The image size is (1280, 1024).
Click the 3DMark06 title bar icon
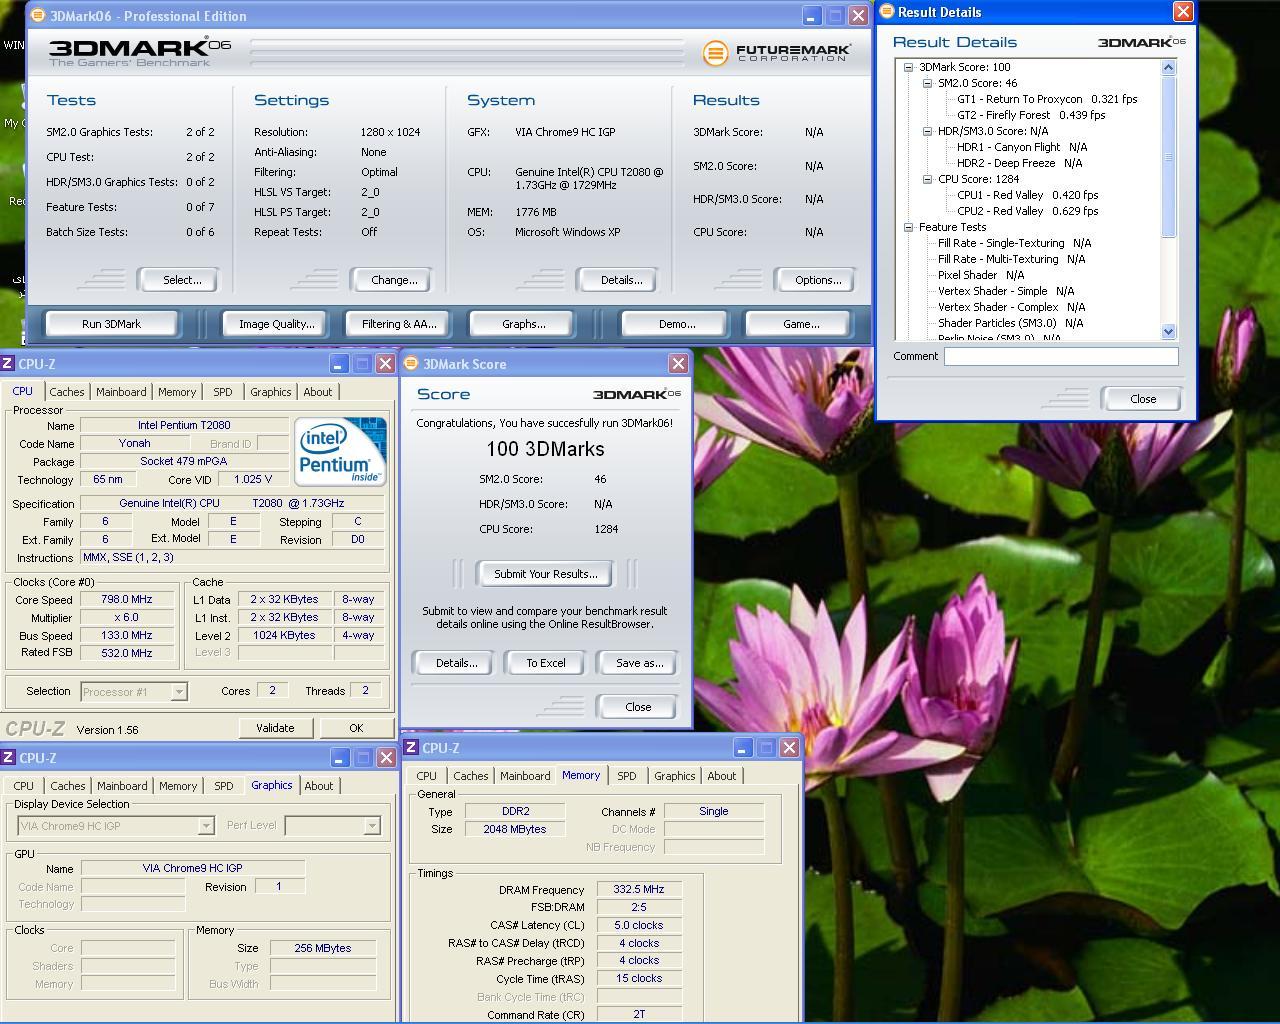pyautogui.click(x=37, y=16)
